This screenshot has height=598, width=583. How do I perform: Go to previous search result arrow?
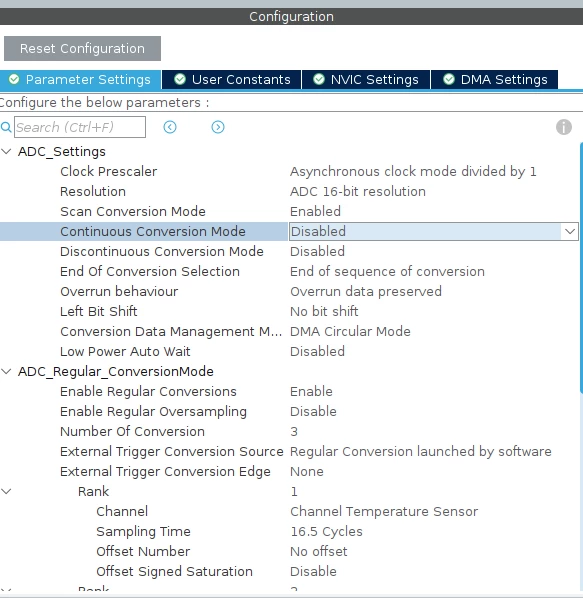pyautogui.click(x=170, y=127)
